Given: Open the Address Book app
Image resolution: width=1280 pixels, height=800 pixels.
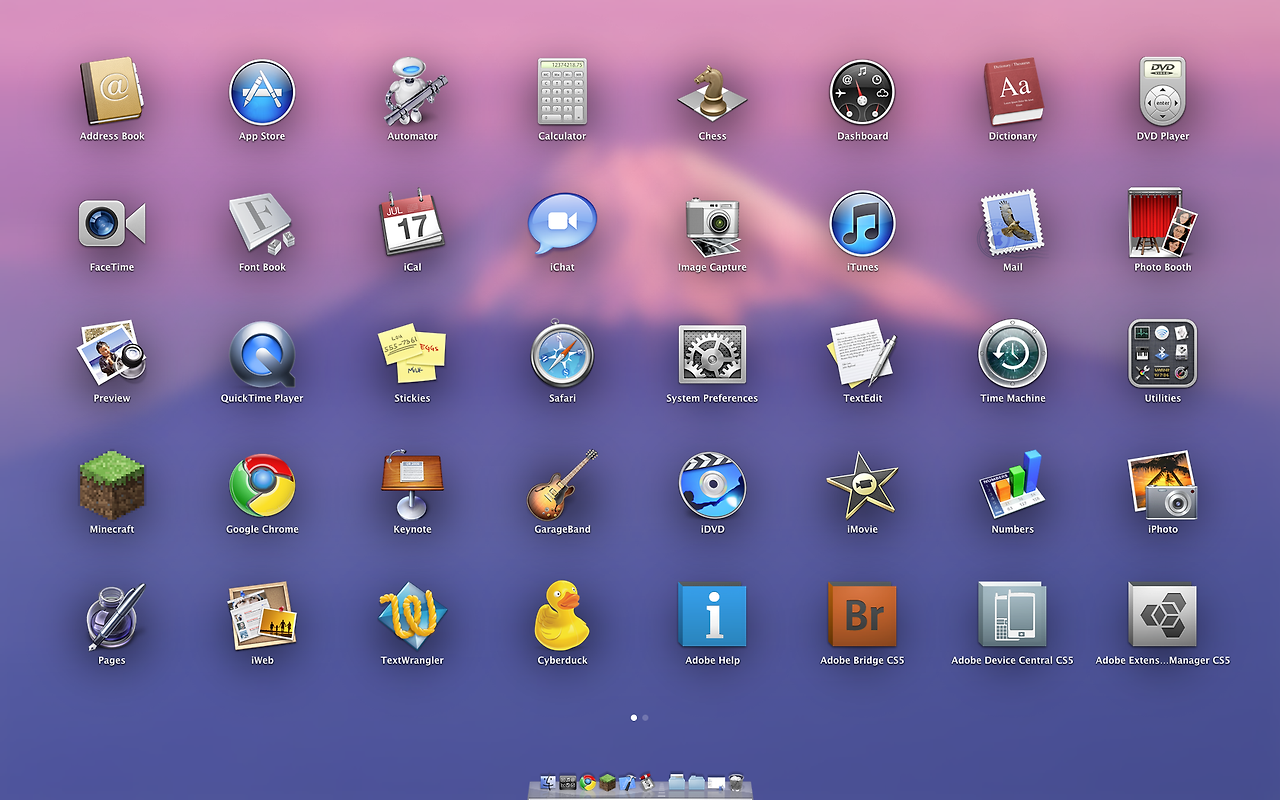Looking at the screenshot, I should point(112,92).
